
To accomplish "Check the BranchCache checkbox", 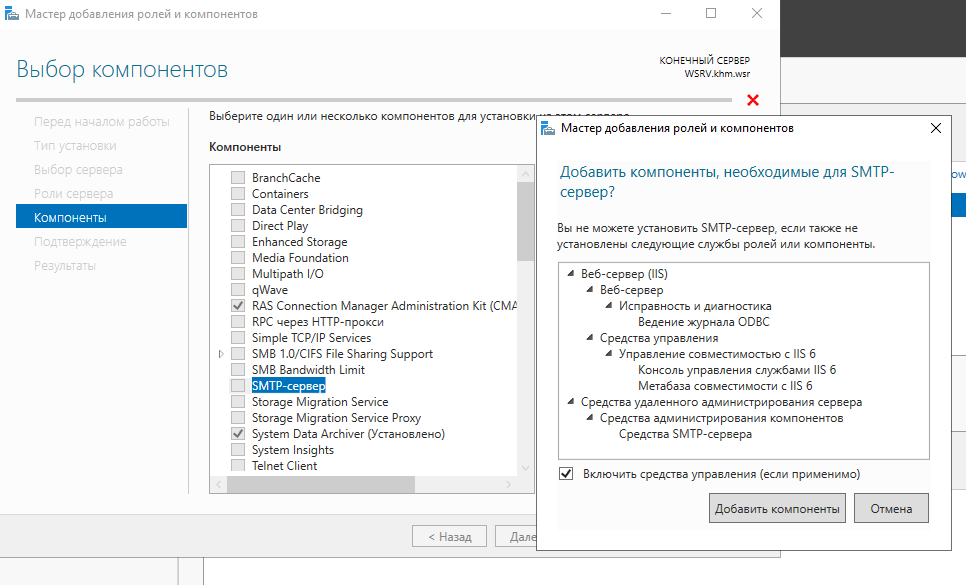I will pos(238,177).
